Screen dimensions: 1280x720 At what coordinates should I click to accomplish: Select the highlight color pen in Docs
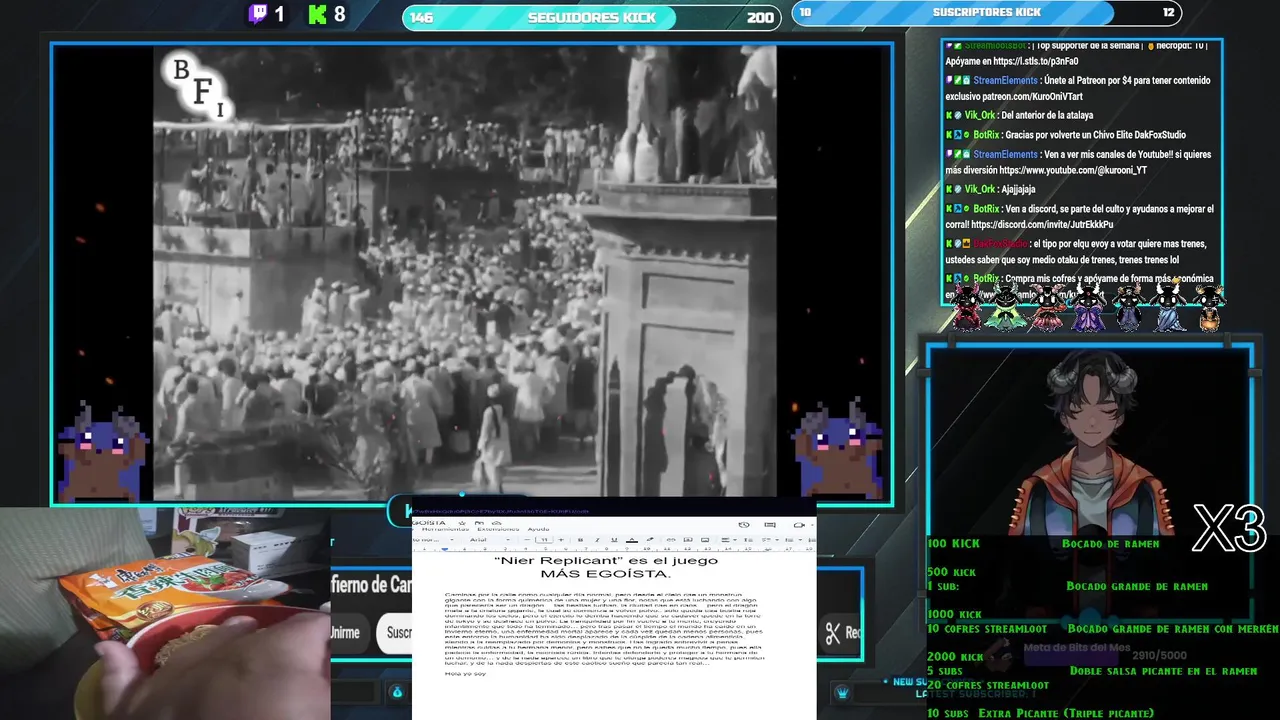point(650,540)
